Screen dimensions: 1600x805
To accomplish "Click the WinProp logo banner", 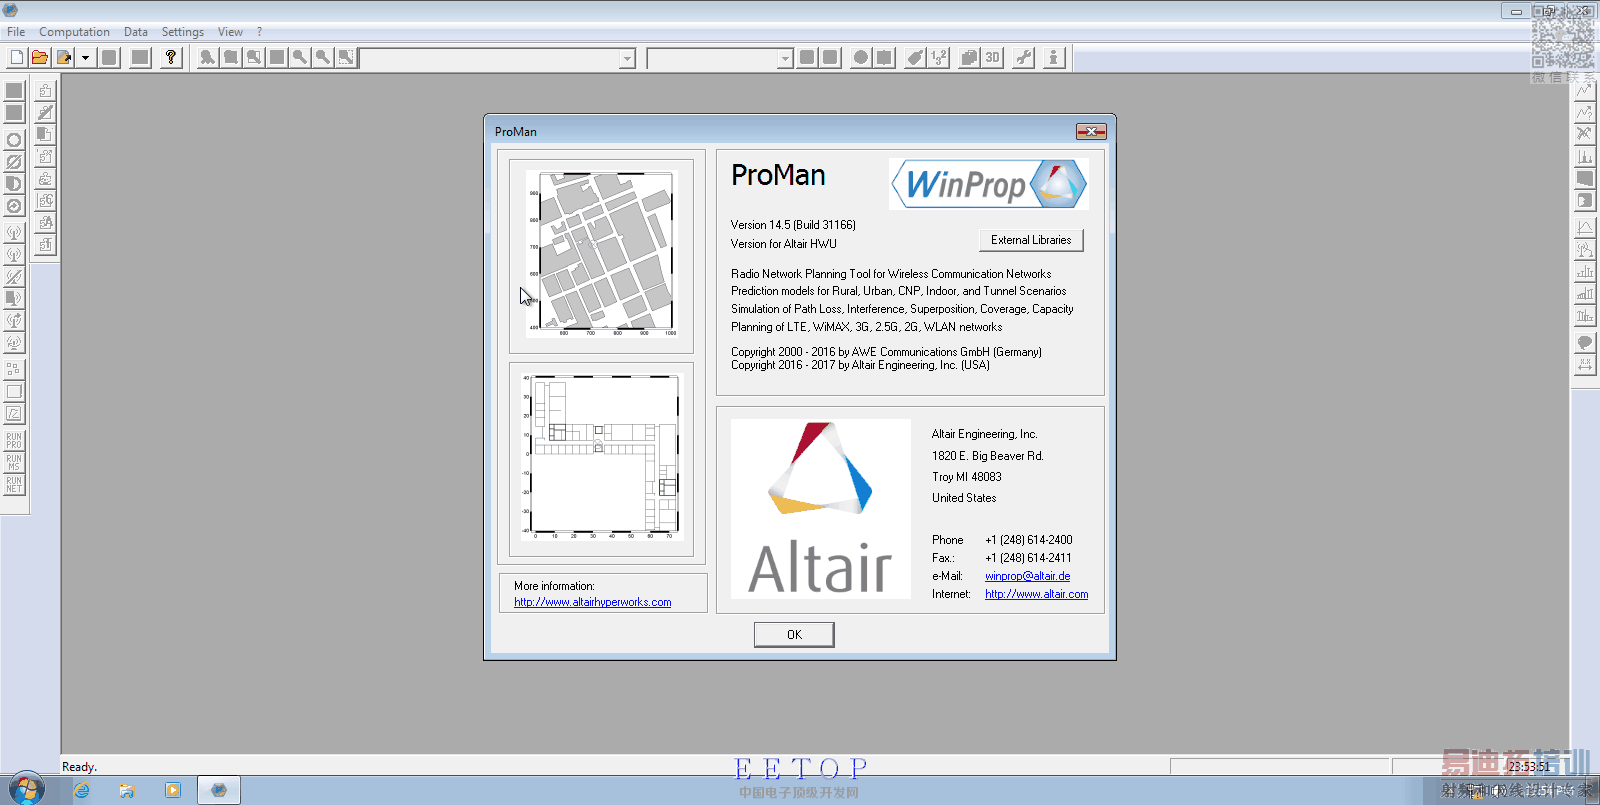I will (x=989, y=184).
